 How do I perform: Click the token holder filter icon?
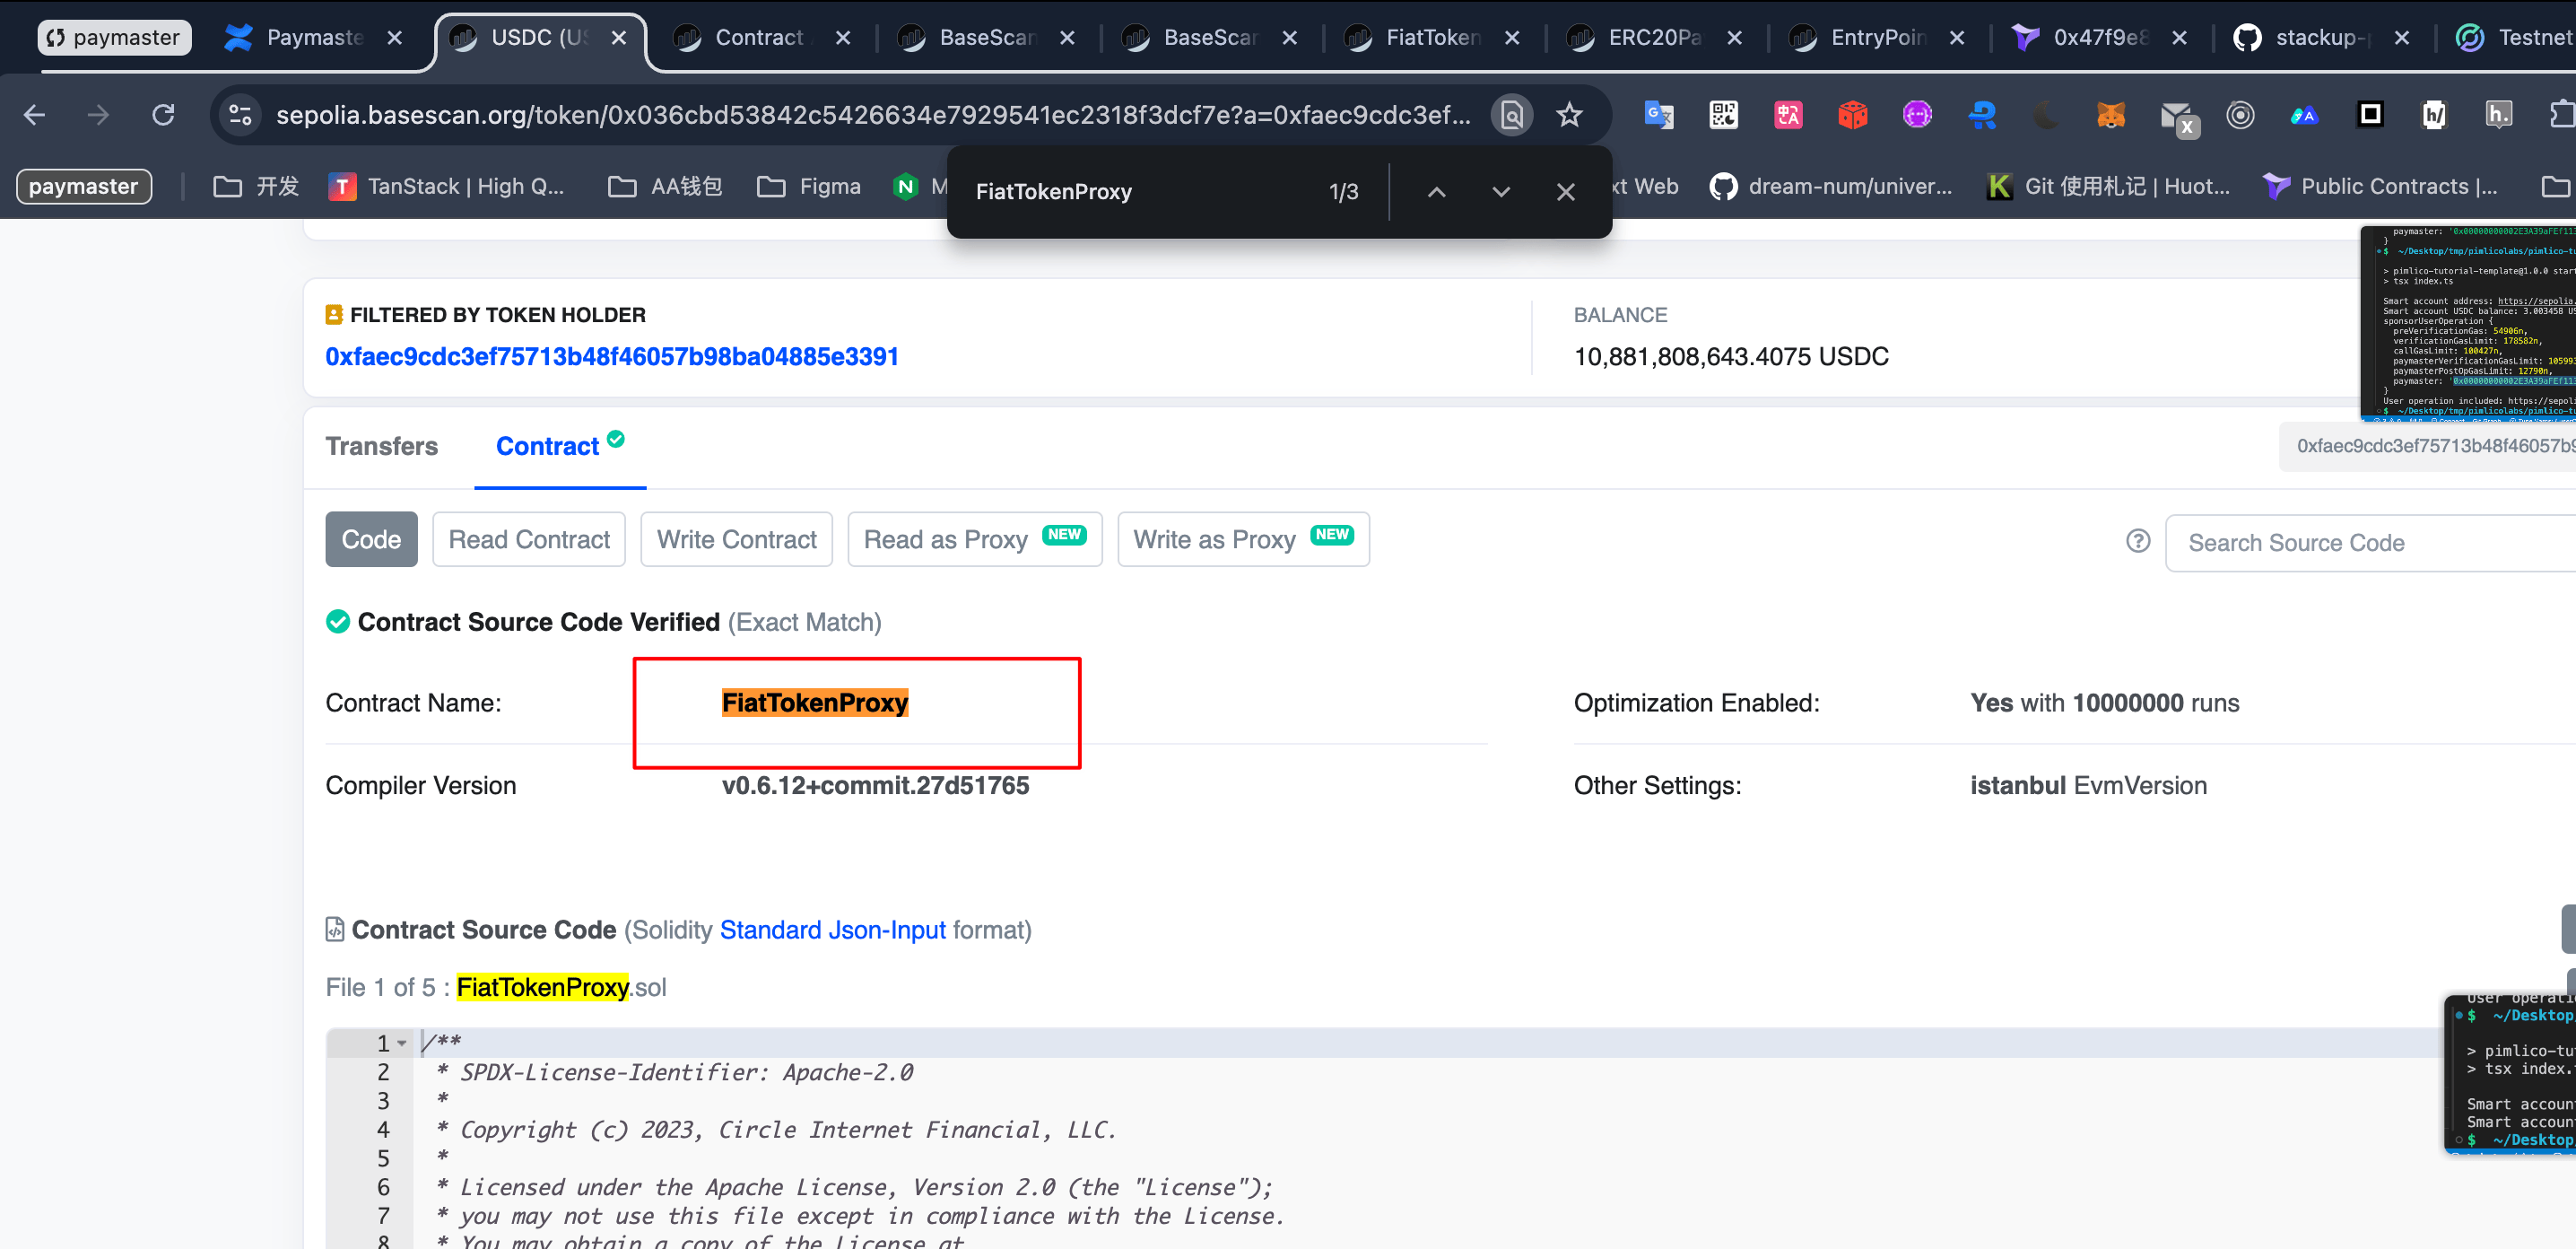(334, 315)
